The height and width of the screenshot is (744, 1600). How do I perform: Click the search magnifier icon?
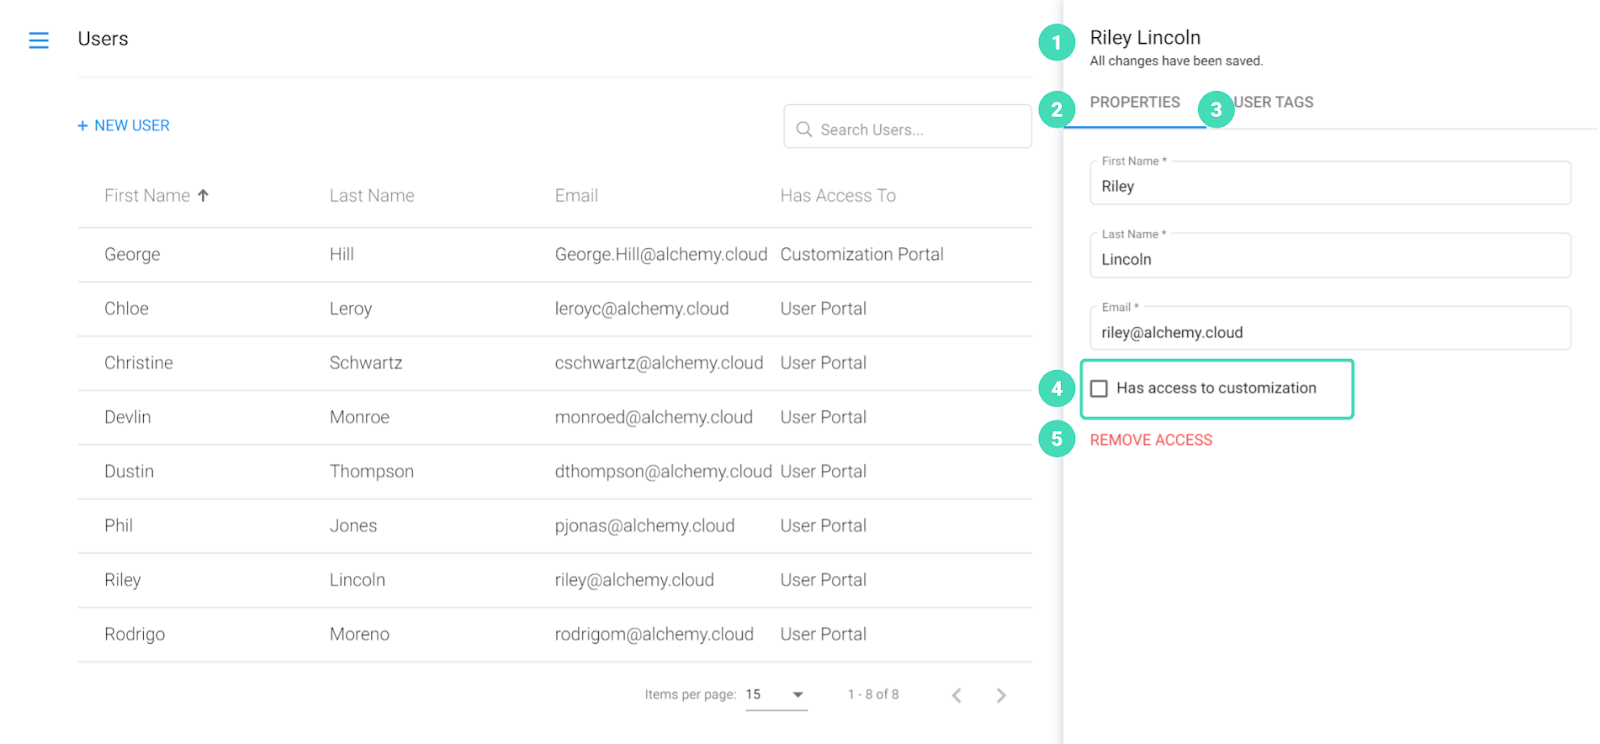[x=804, y=129]
